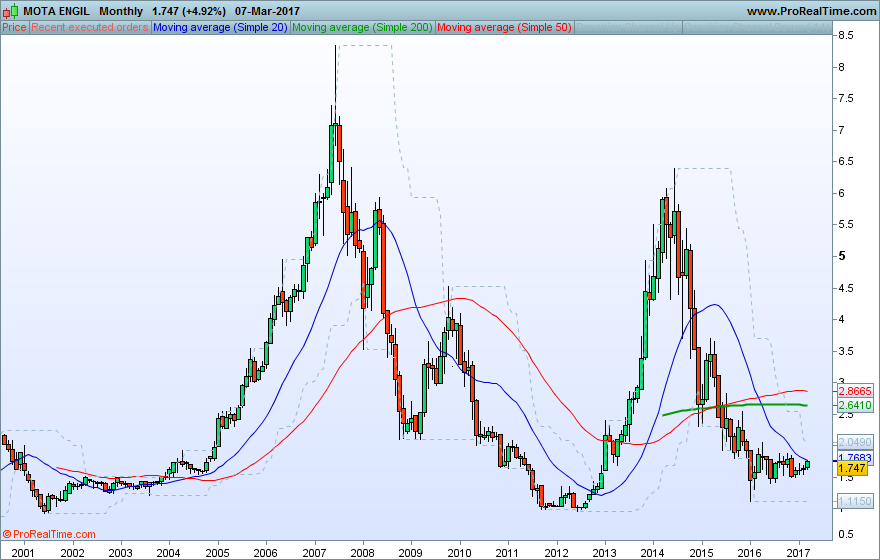Viewport: 880px width, 560px height.
Task: Click the 2002 label on the time axis
Action: tap(72, 553)
